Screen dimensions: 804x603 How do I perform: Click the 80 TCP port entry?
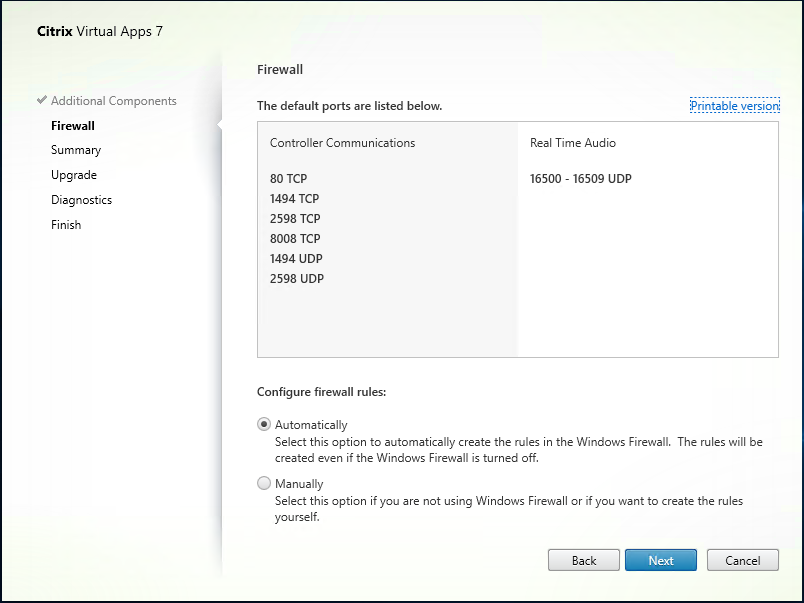click(288, 179)
